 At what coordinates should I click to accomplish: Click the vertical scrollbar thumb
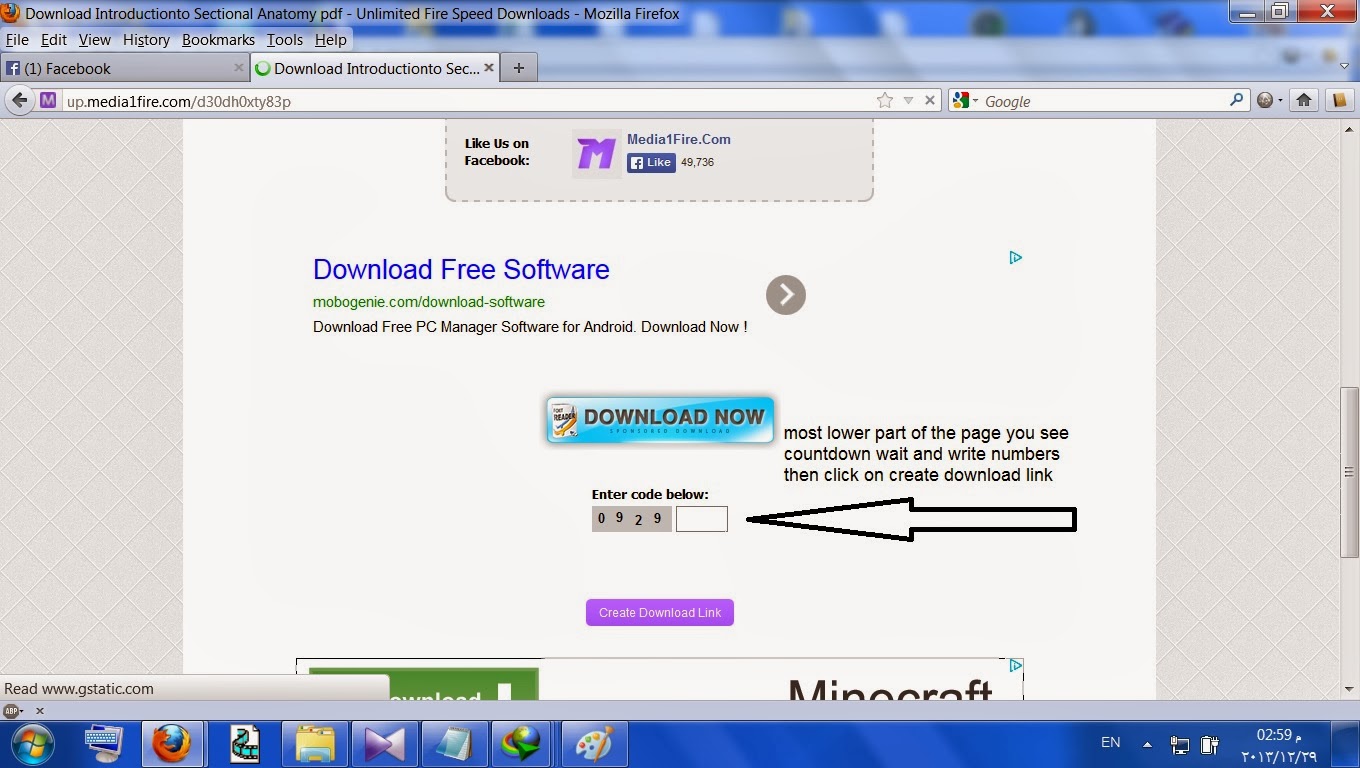tap(1349, 472)
